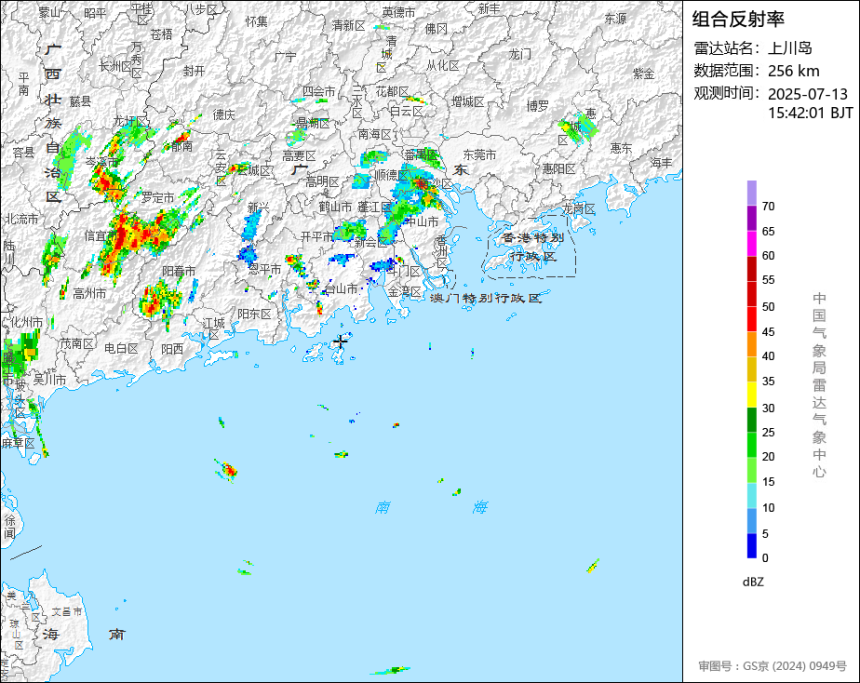Click the 北流市 city label

pyautogui.click(x=22, y=219)
